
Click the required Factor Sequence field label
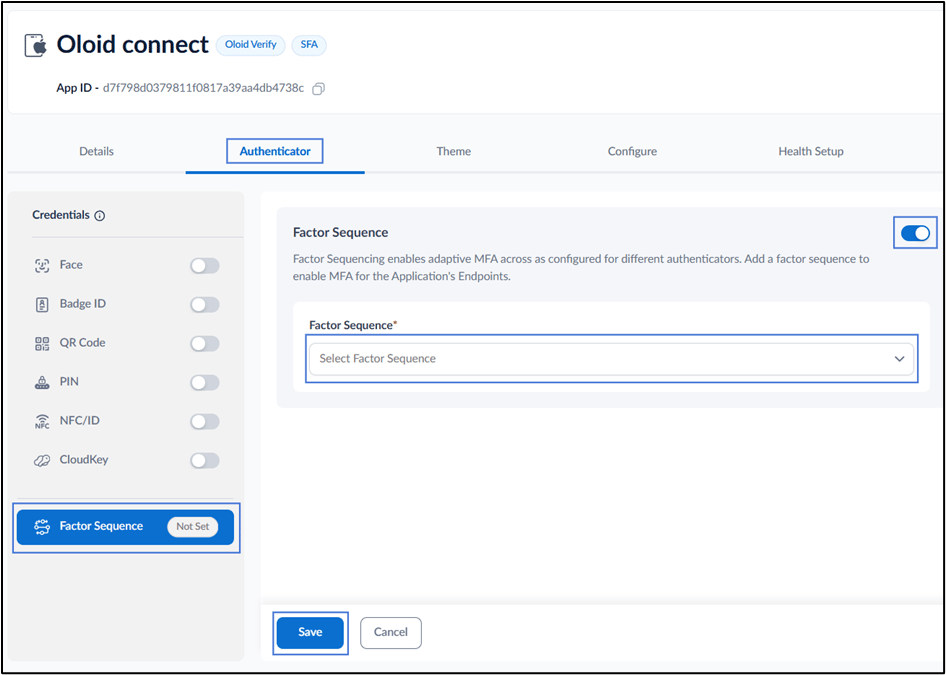click(354, 325)
